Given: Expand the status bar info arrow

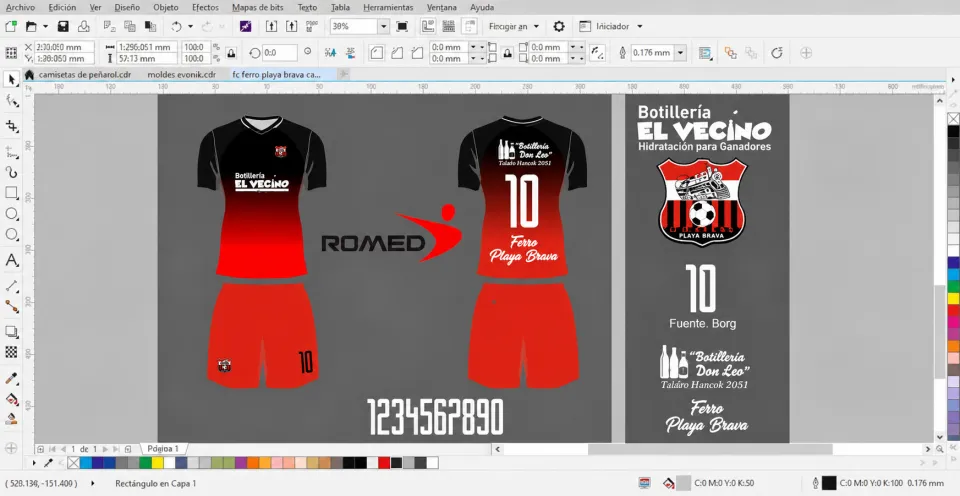Looking at the screenshot, I should pyautogui.click(x=93, y=483).
